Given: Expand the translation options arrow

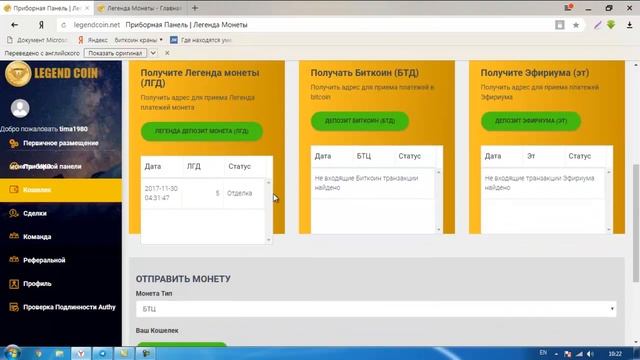Looking at the screenshot, I should click(153, 53).
